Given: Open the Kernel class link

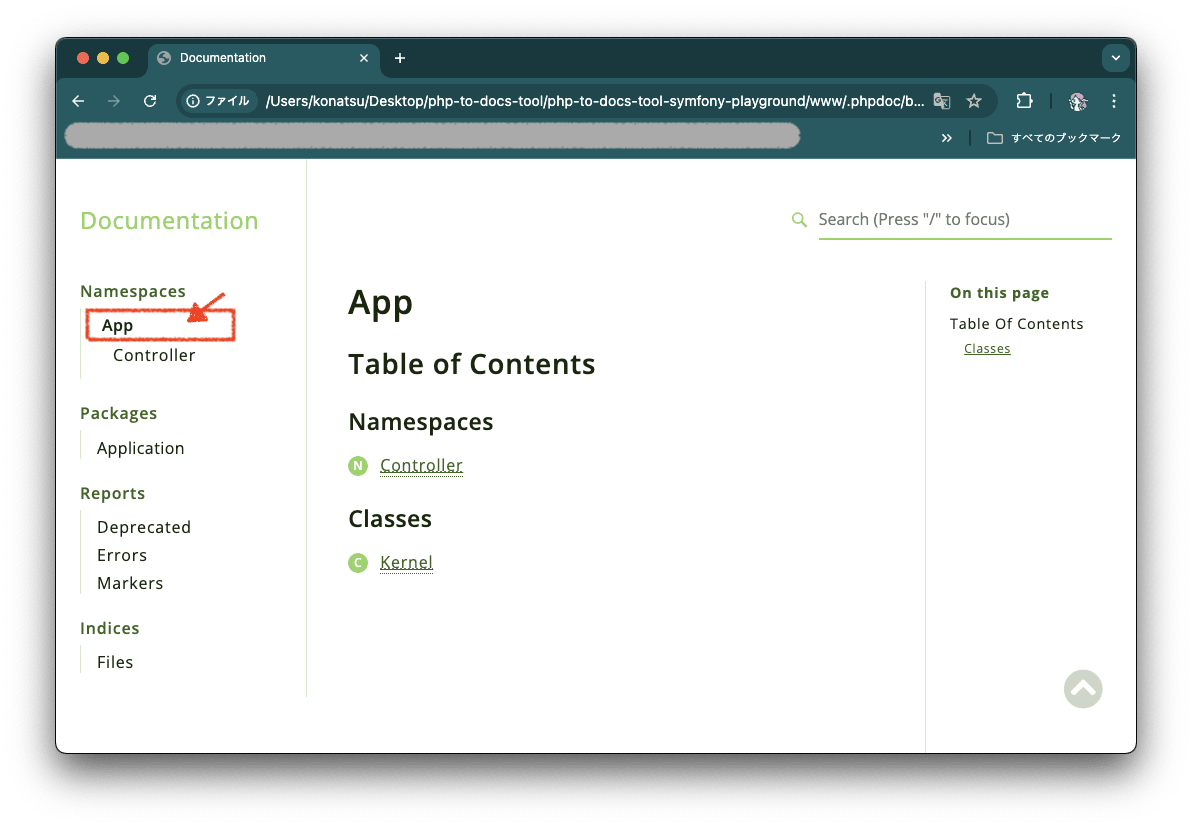Looking at the screenshot, I should coord(406,562).
